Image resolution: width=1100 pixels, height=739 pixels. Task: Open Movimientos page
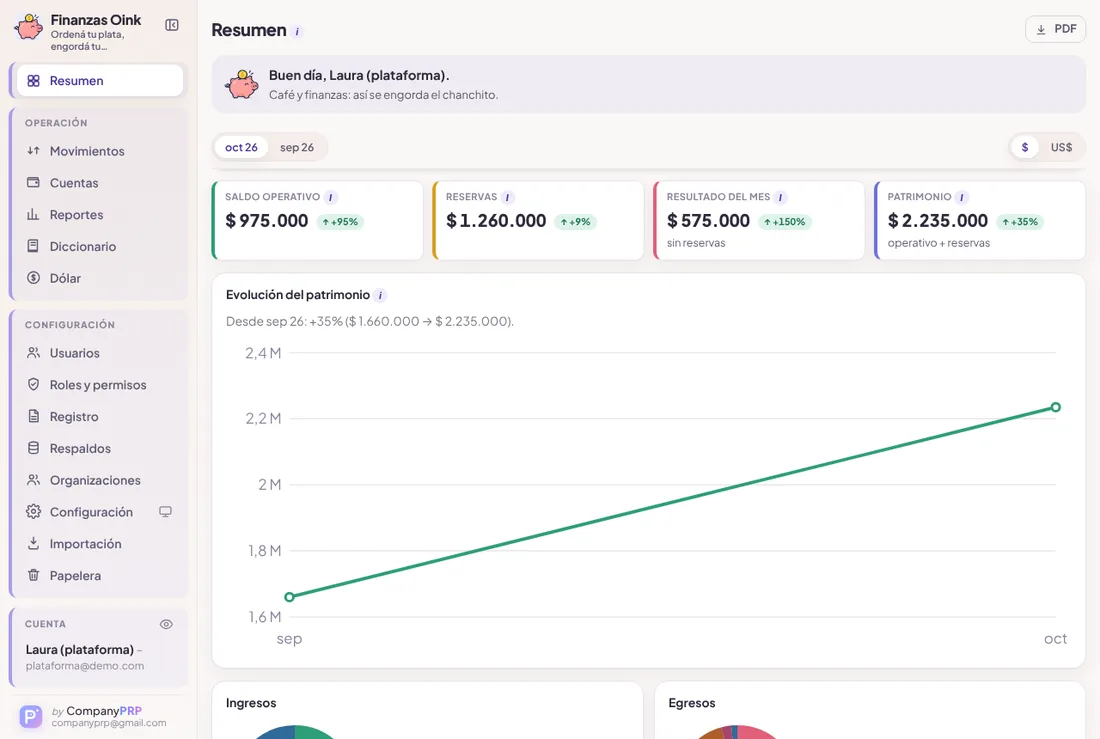[x=100, y=151]
